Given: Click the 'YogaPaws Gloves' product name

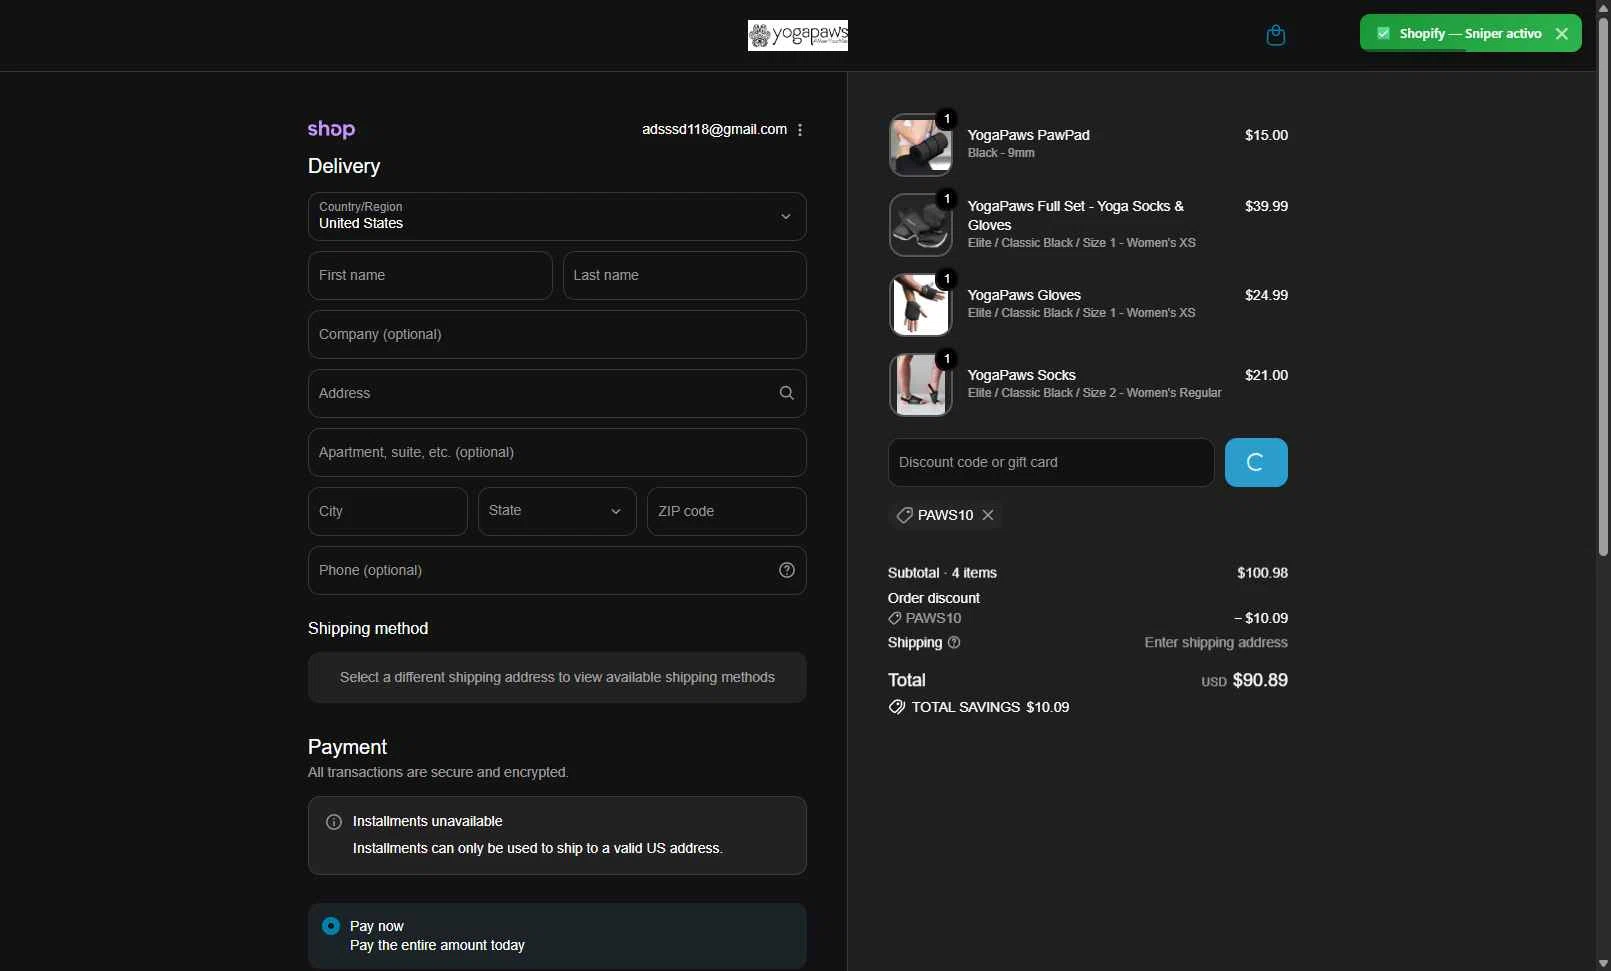Looking at the screenshot, I should [1024, 295].
